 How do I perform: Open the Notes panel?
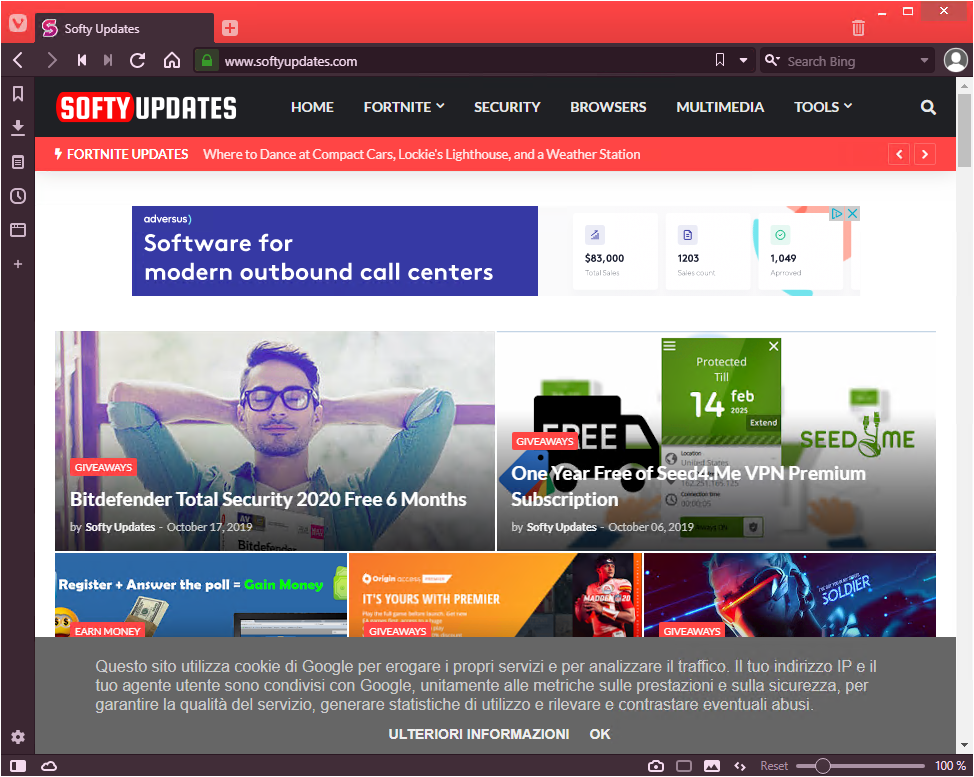[18, 162]
